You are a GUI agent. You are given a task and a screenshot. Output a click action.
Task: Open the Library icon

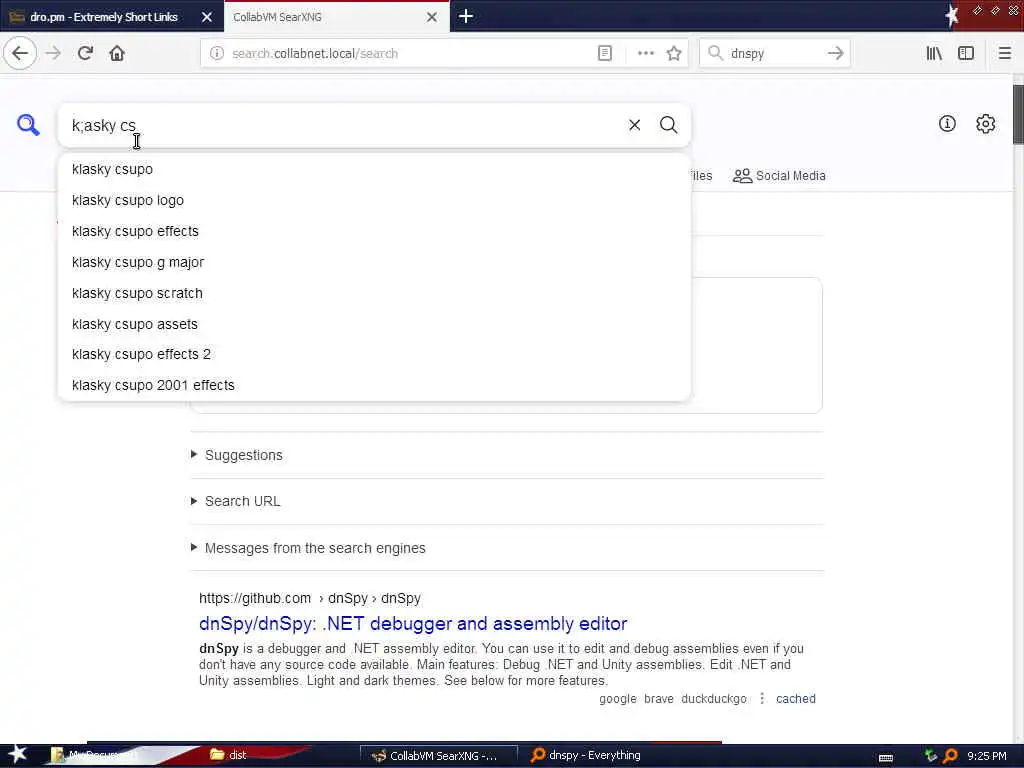(x=934, y=54)
